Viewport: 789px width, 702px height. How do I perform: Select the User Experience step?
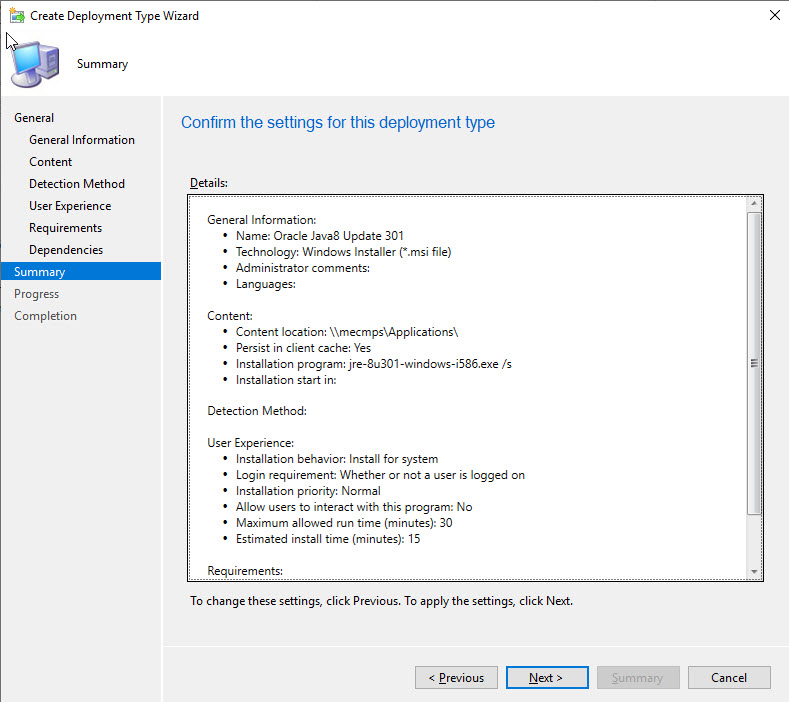point(70,206)
